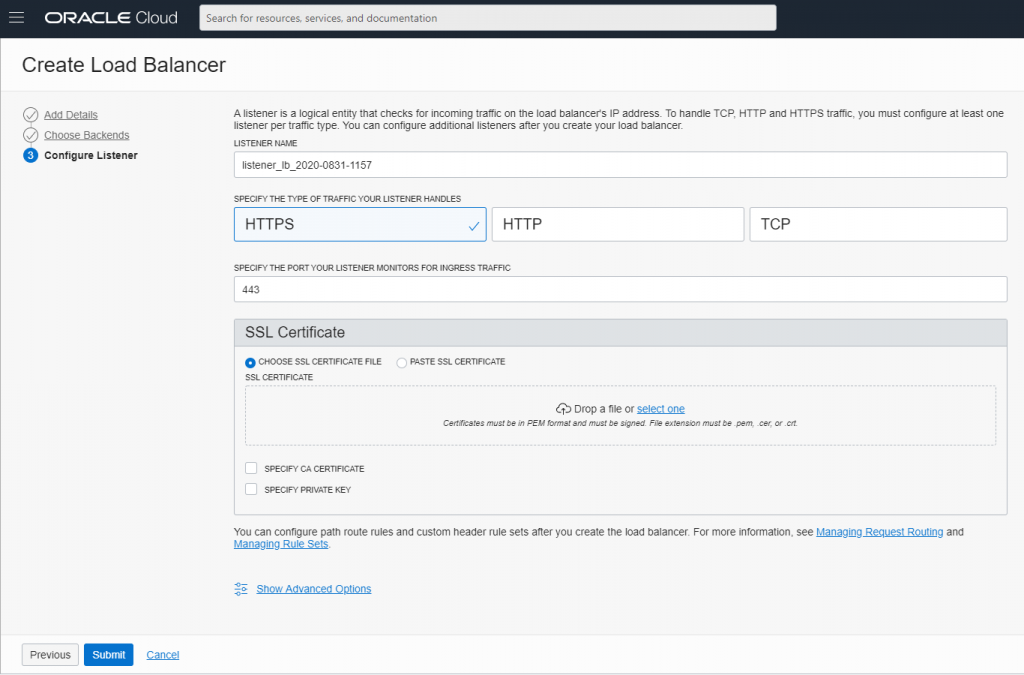The height and width of the screenshot is (675, 1024).
Task: Select the Configure Listener step label
Action: tap(91, 155)
